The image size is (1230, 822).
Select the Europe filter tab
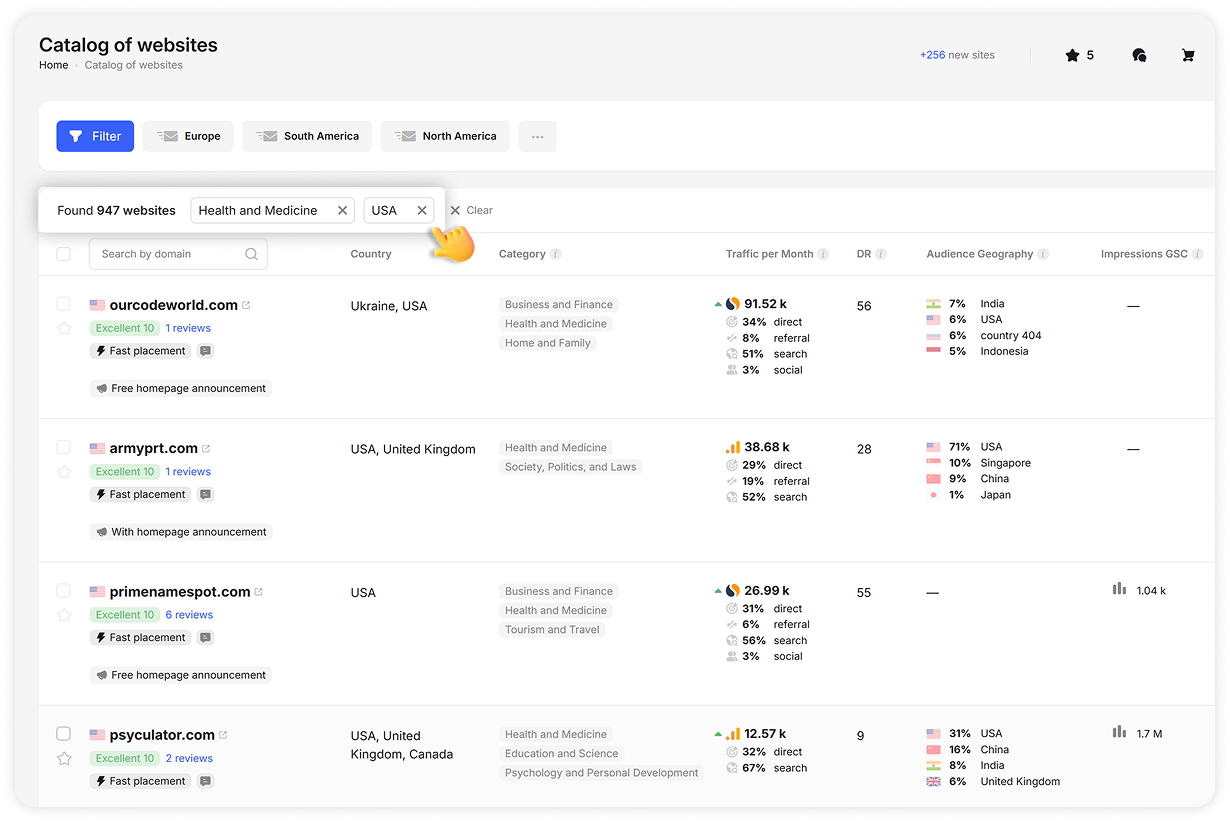pos(188,136)
